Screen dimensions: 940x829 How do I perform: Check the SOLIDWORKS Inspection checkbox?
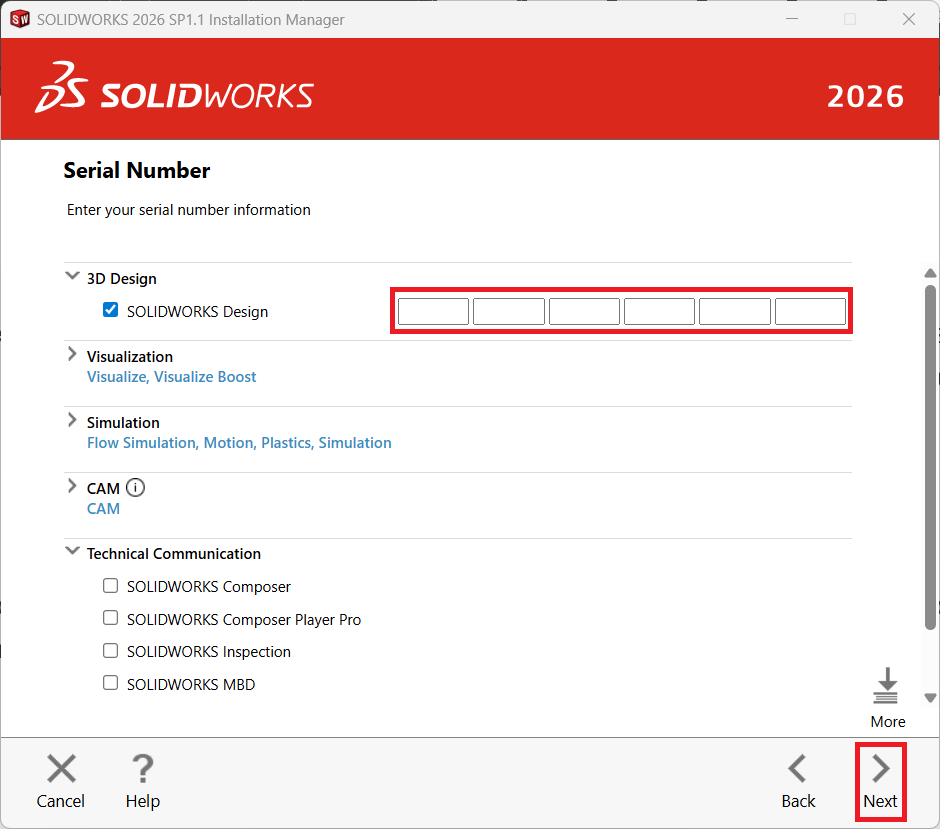(x=111, y=651)
